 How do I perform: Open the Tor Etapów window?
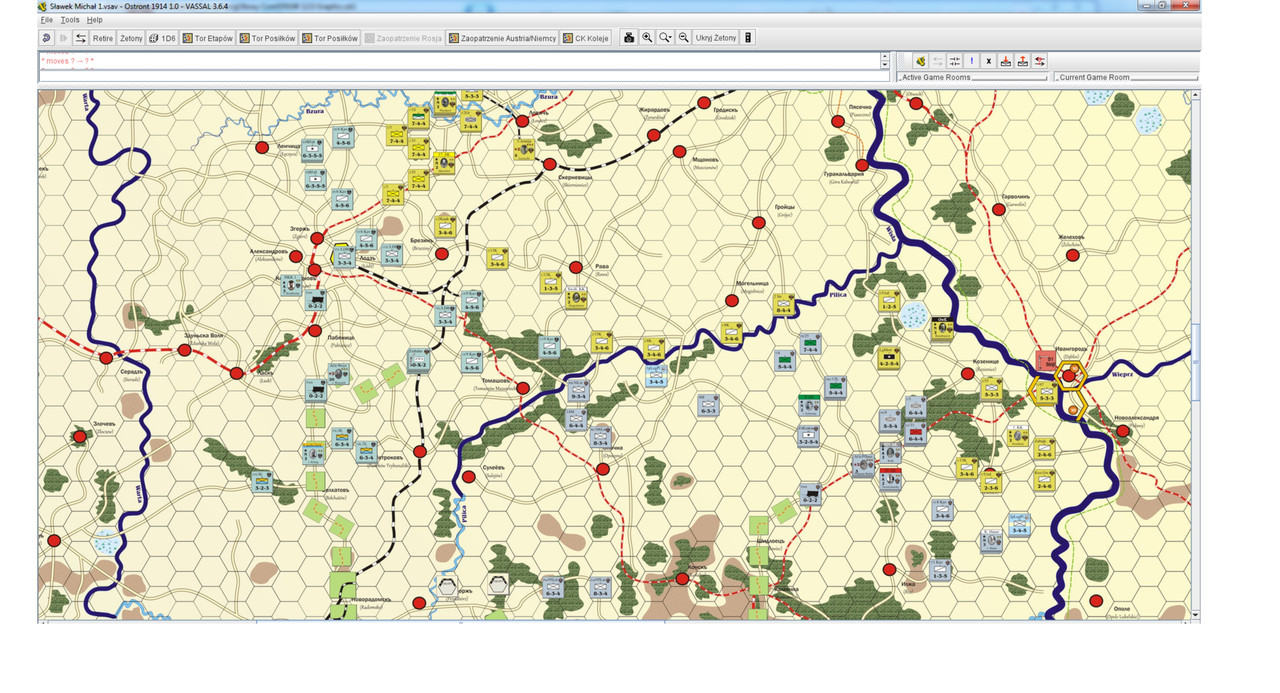[207, 38]
